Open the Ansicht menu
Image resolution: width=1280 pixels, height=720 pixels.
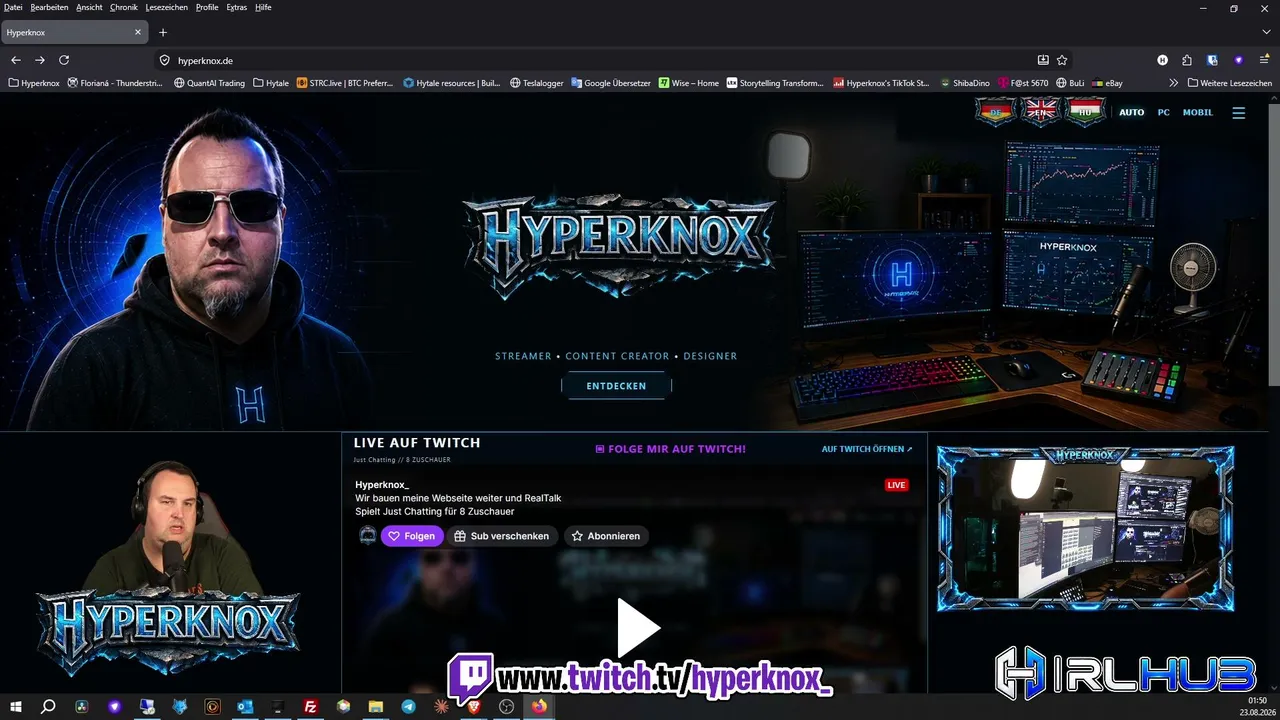89,7
